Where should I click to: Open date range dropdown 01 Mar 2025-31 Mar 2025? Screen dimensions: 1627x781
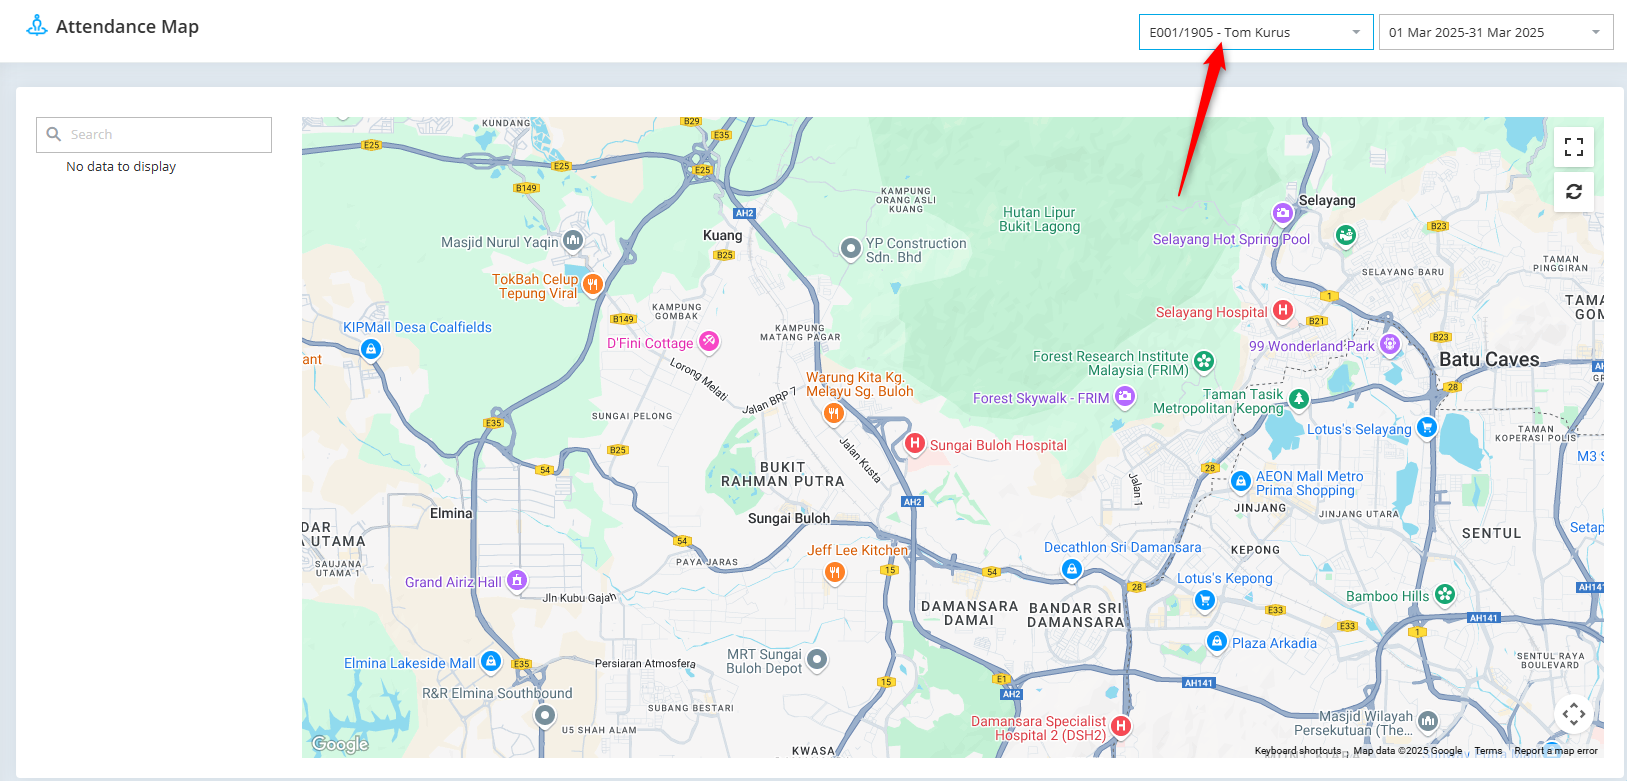tap(1496, 32)
